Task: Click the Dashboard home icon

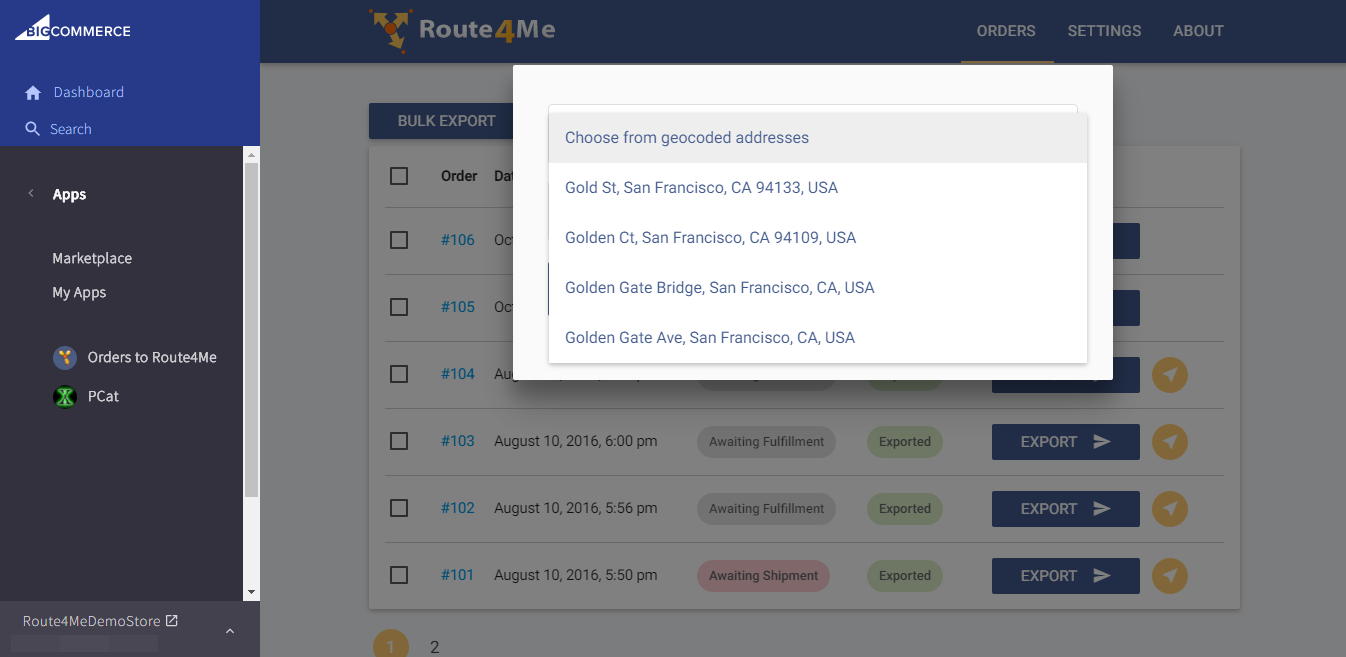Action: coord(33,93)
